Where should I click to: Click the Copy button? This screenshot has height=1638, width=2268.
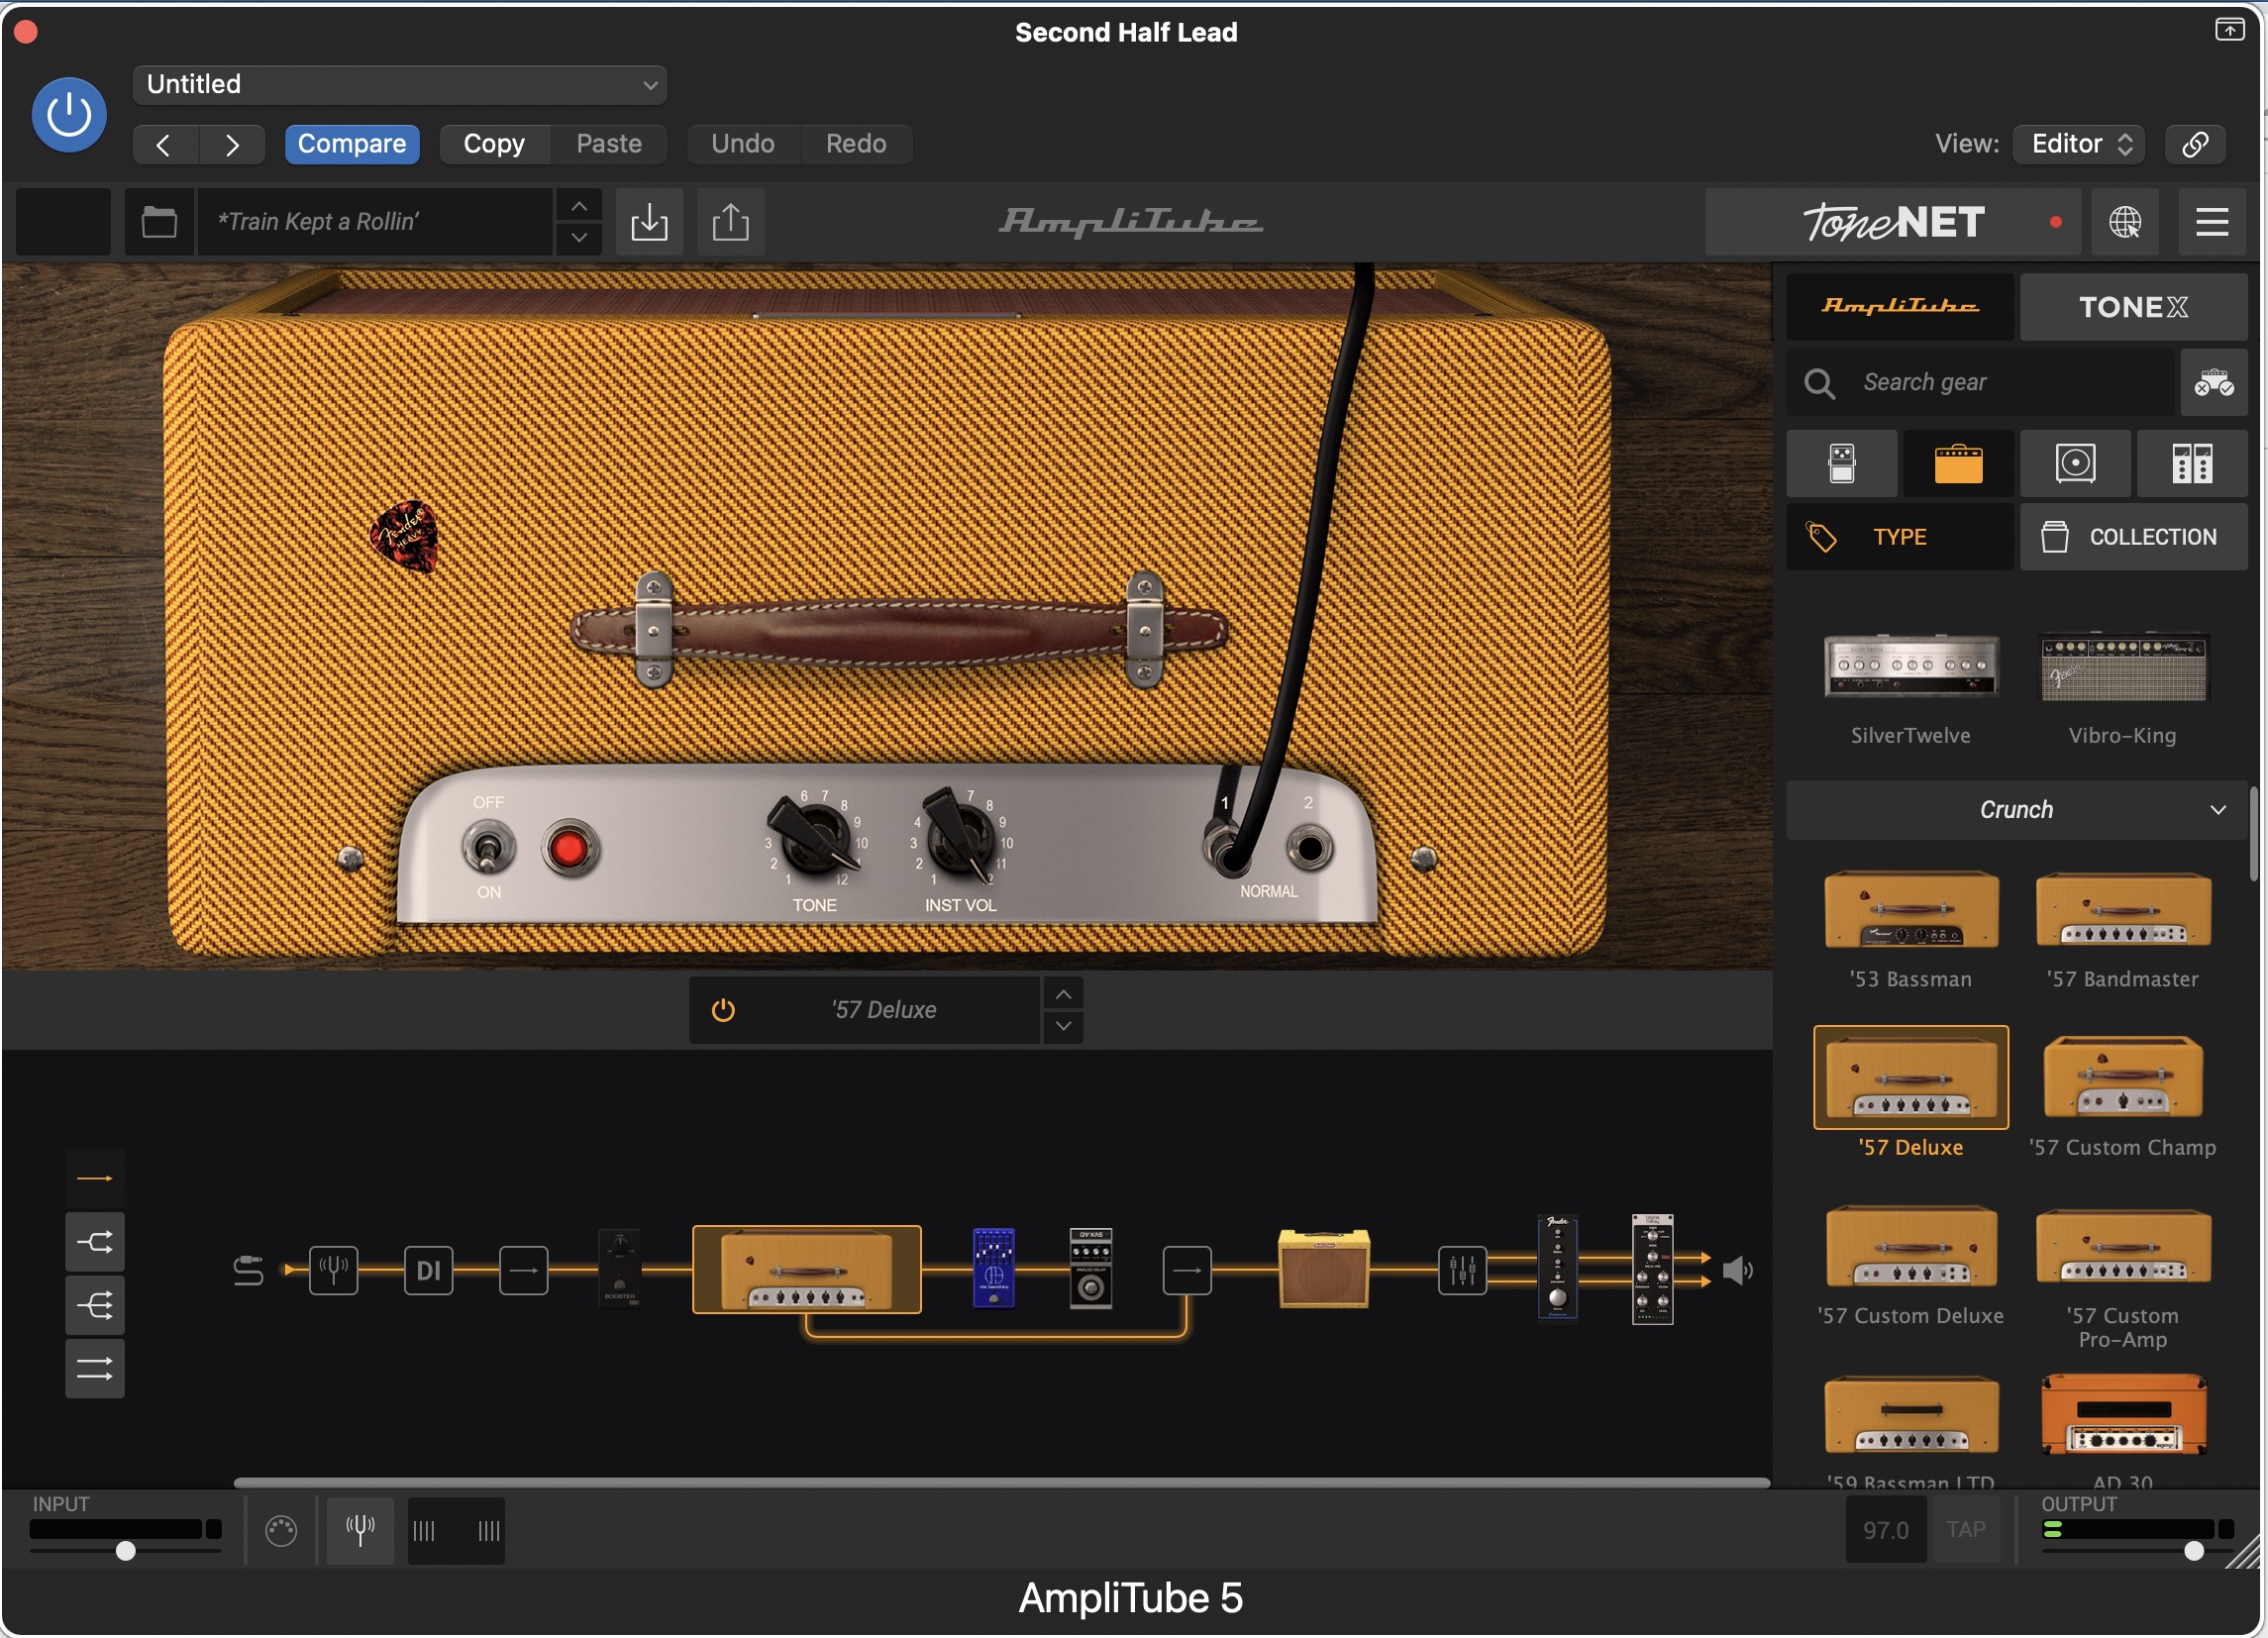(494, 144)
